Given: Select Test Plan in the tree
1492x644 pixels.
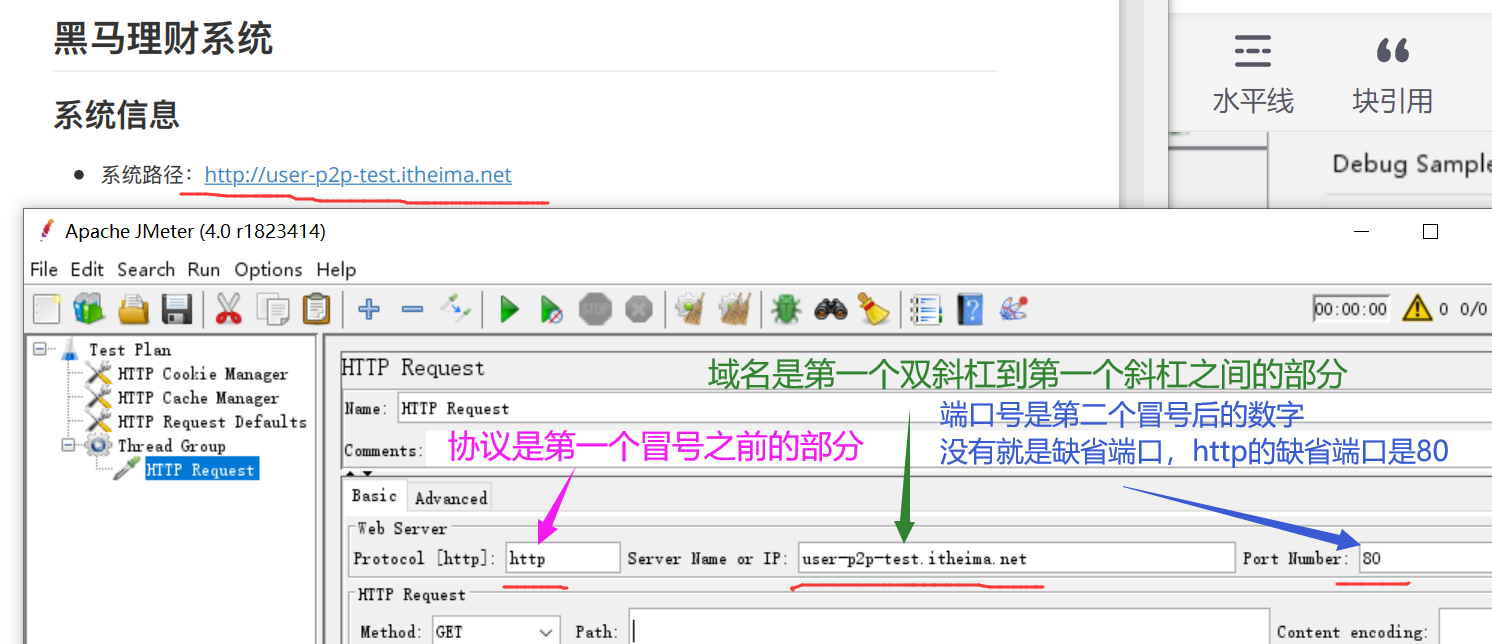Looking at the screenshot, I should (130, 349).
